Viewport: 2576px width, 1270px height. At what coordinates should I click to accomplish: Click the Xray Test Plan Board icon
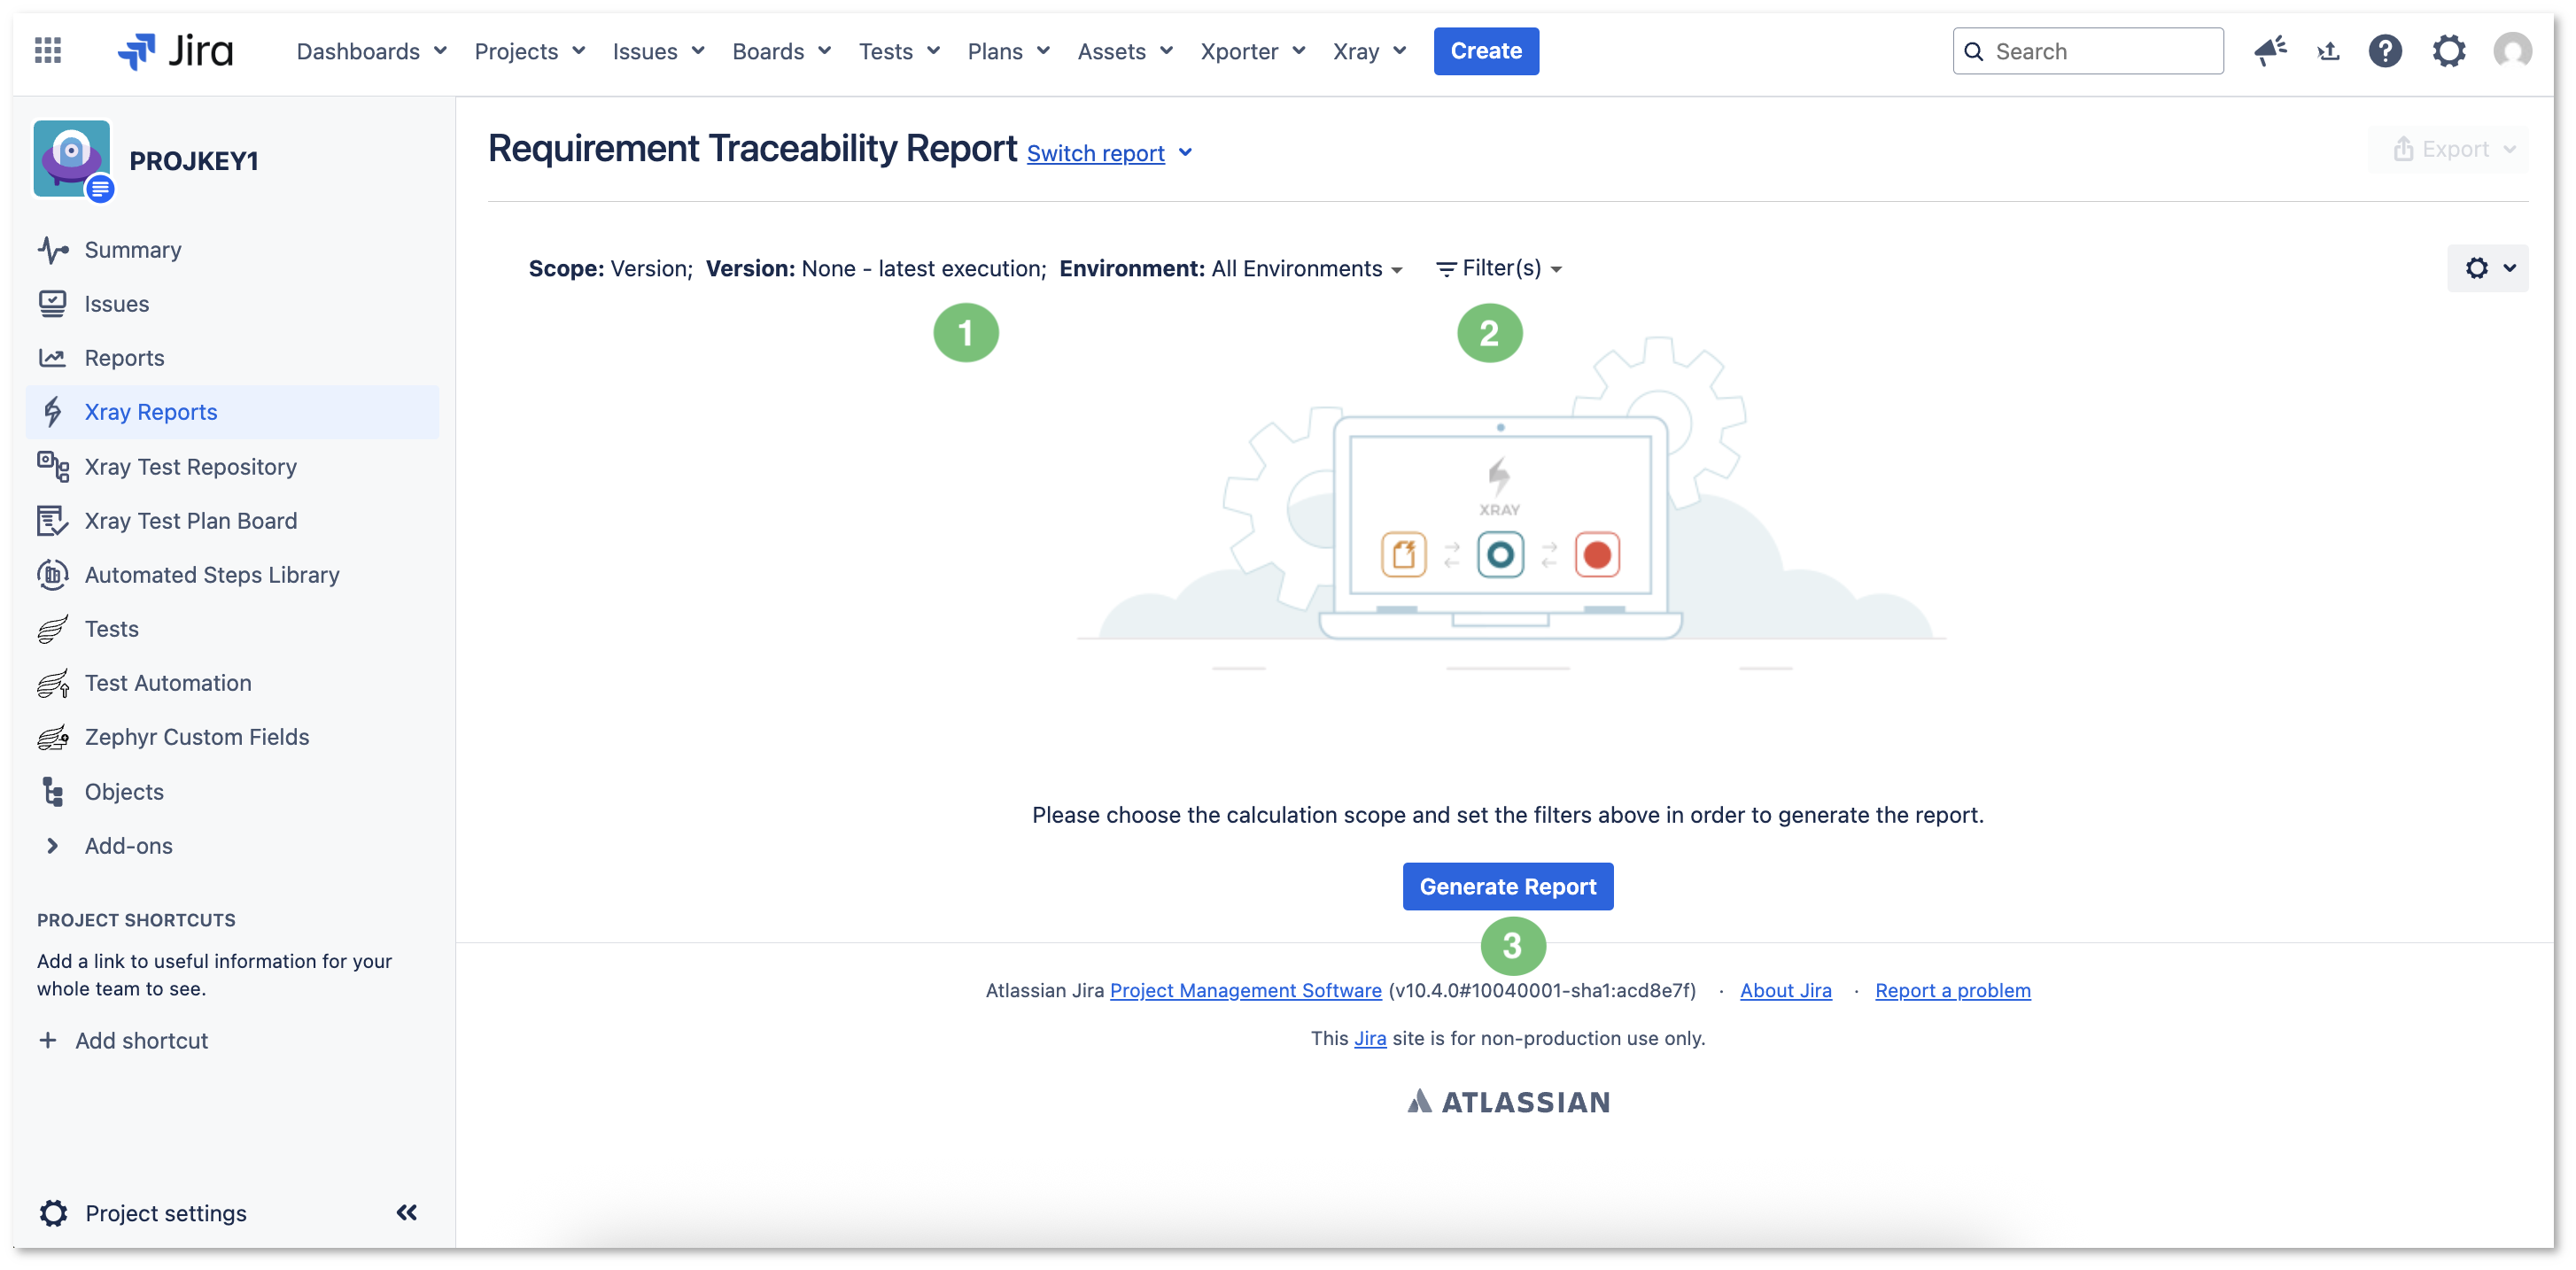click(x=53, y=520)
